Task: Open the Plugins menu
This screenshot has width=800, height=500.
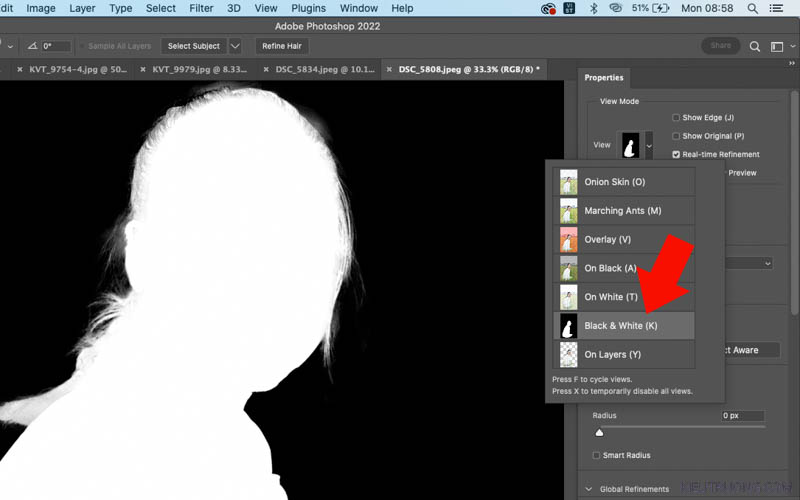Action: click(309, 8)
